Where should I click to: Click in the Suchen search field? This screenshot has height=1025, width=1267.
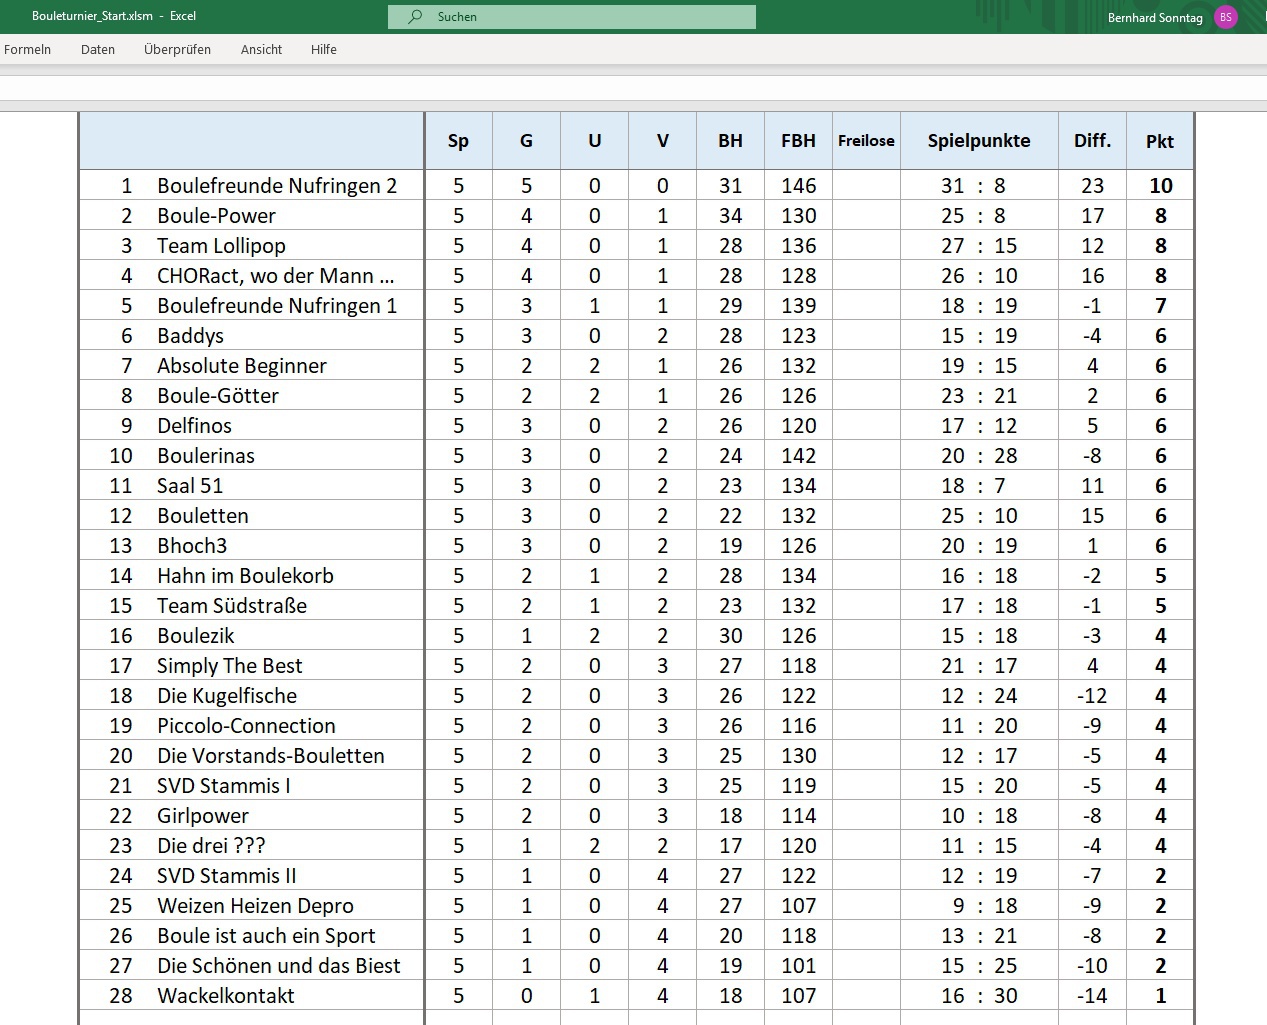580,17
